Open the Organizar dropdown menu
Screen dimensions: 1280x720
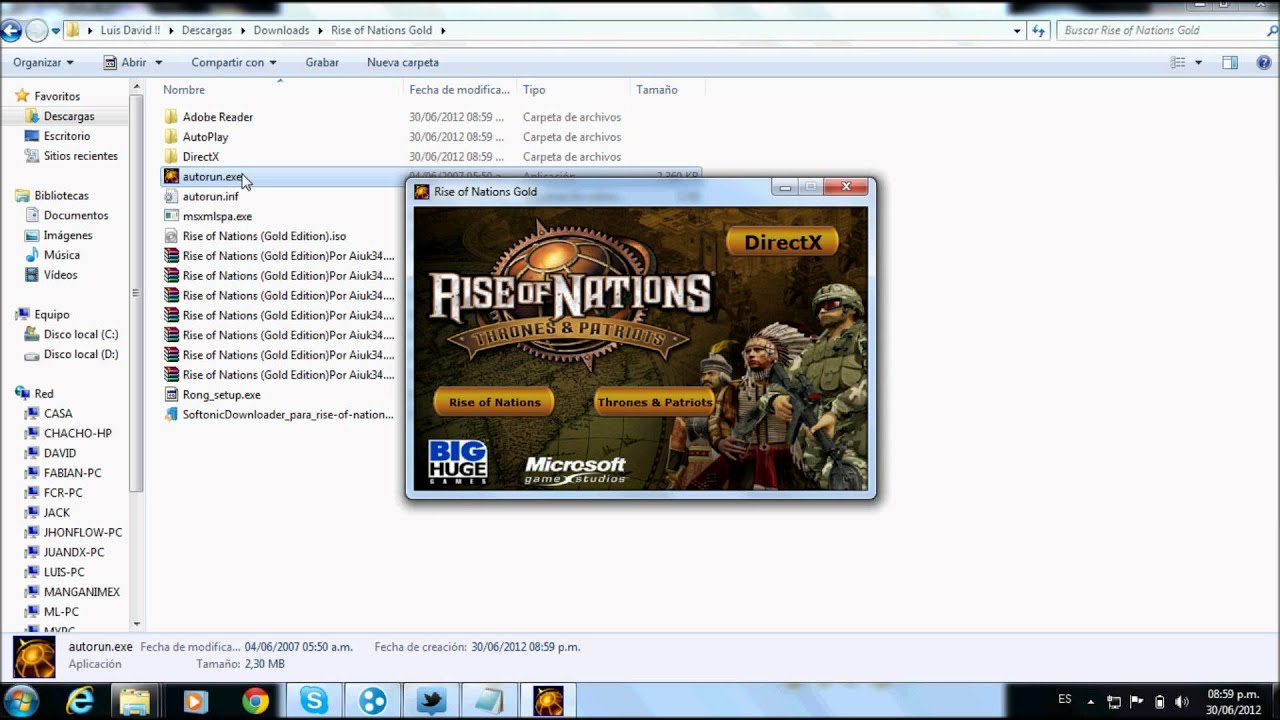point(43,62)
